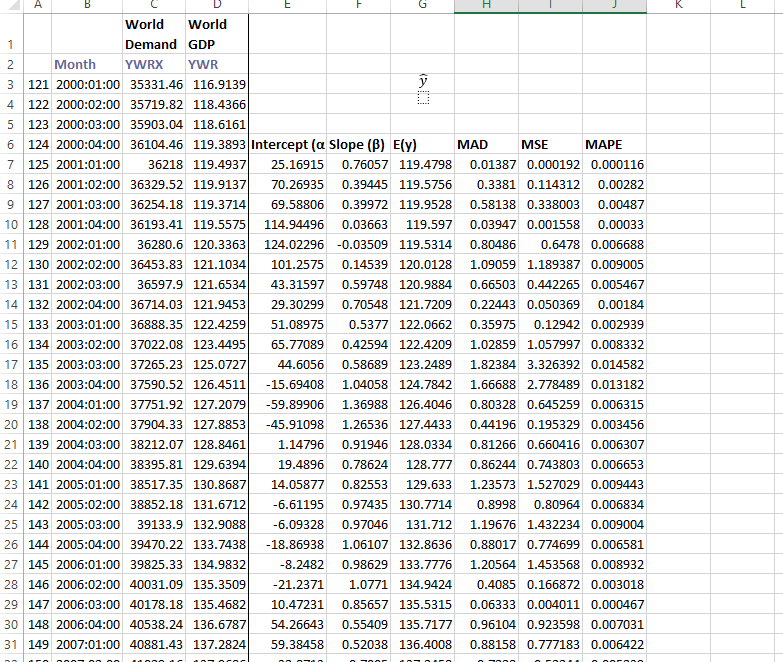Screen dimensions: 783x662
Task: Select column K header
Action: (678, 5)
